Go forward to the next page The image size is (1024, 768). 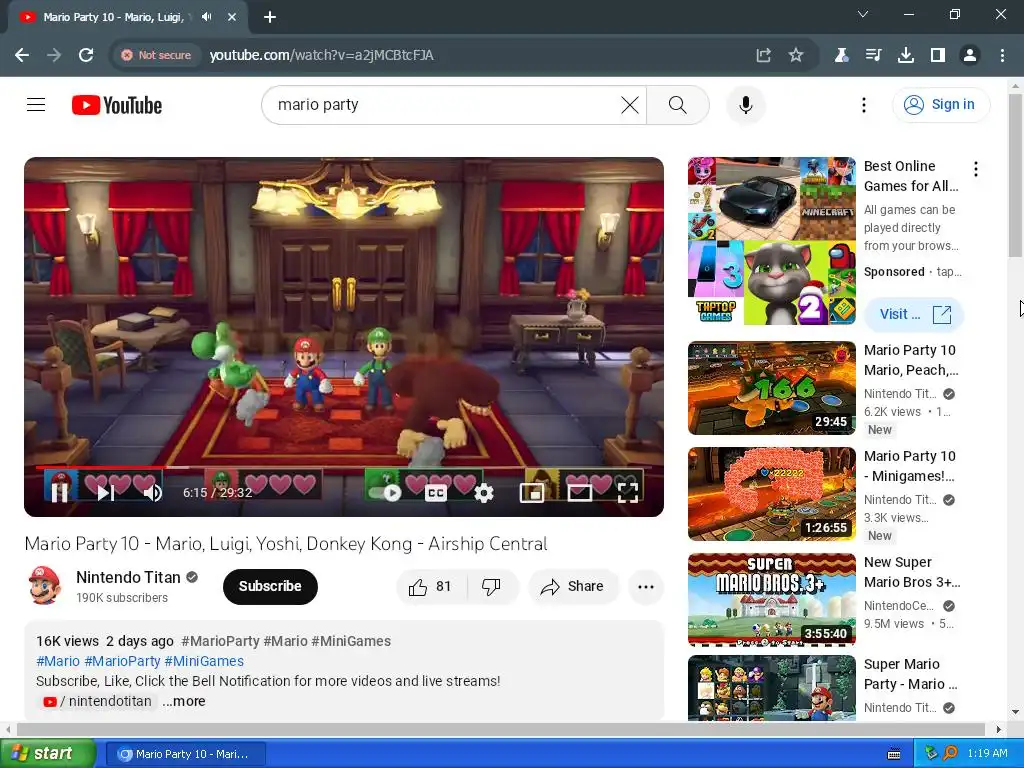tap(54, 55)
